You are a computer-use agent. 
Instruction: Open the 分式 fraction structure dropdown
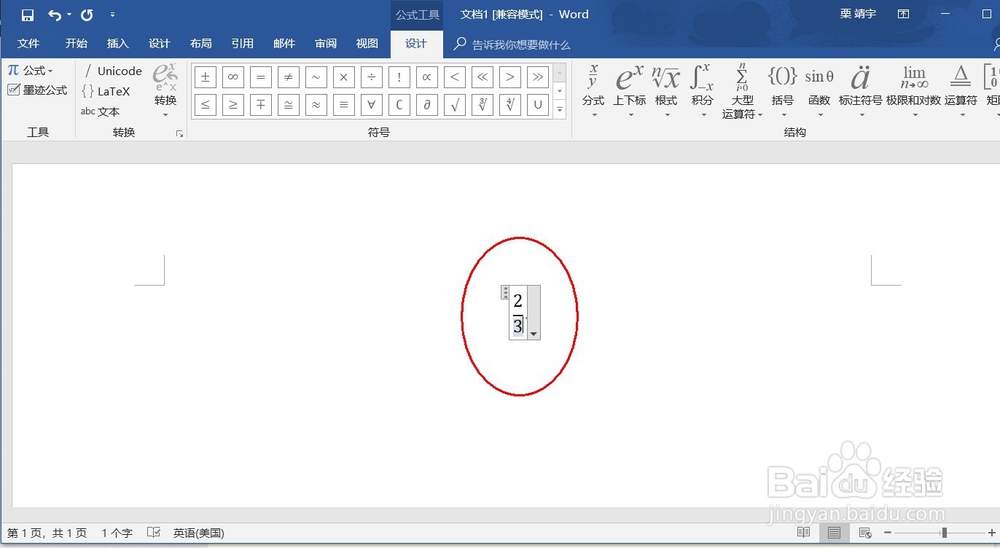click(x=593, y=91)
